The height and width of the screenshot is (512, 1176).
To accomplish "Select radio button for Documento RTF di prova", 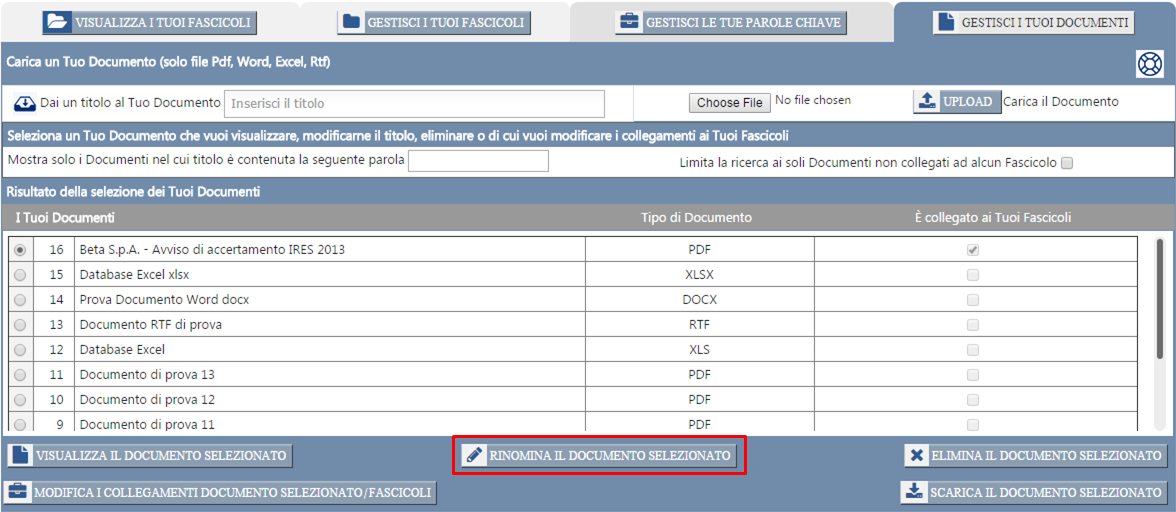I will (20, 325).
